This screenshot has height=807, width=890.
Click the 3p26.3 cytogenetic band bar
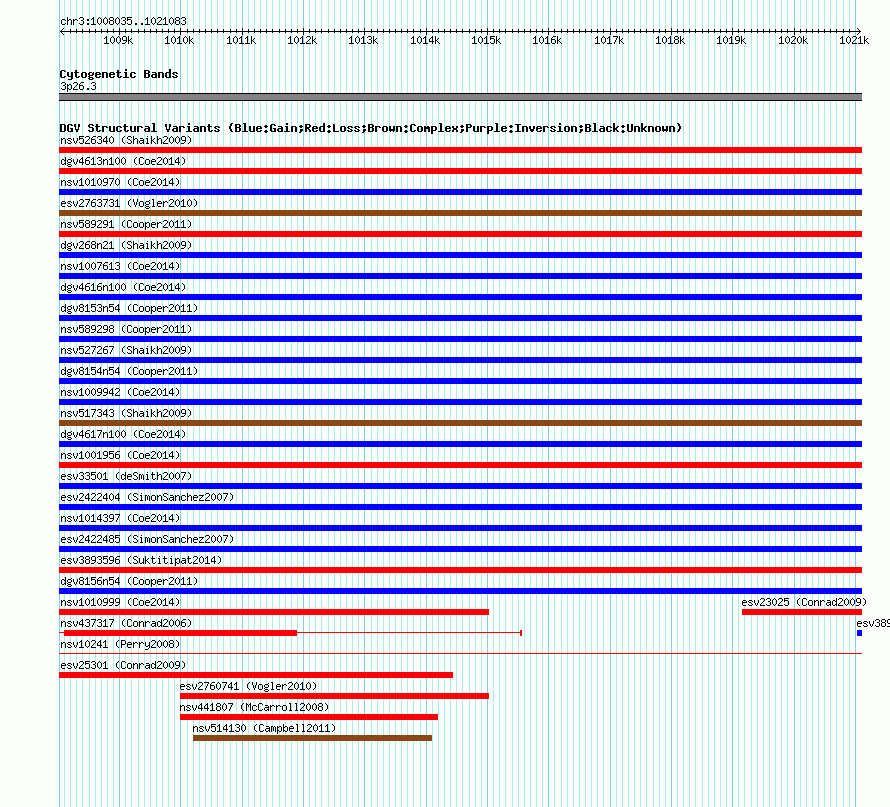click(460, 97)
